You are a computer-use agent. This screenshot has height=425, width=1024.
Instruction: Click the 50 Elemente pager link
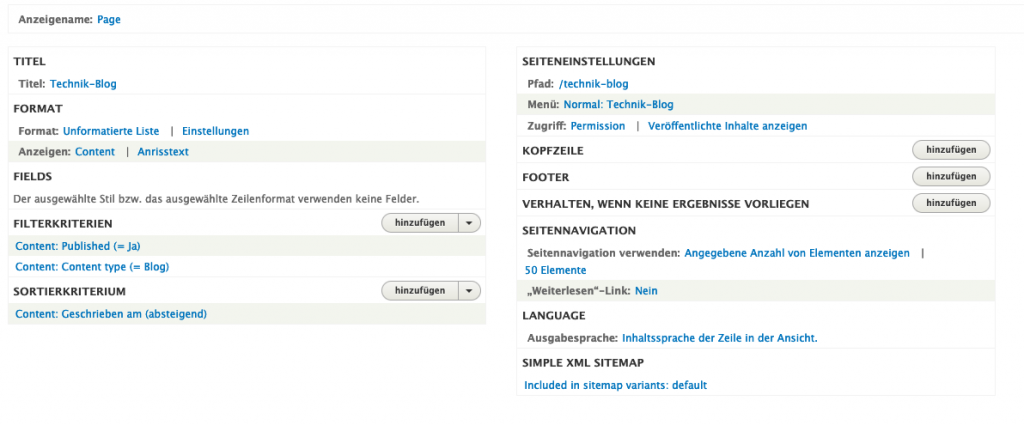pyautogui.click(x=555, y=270)
